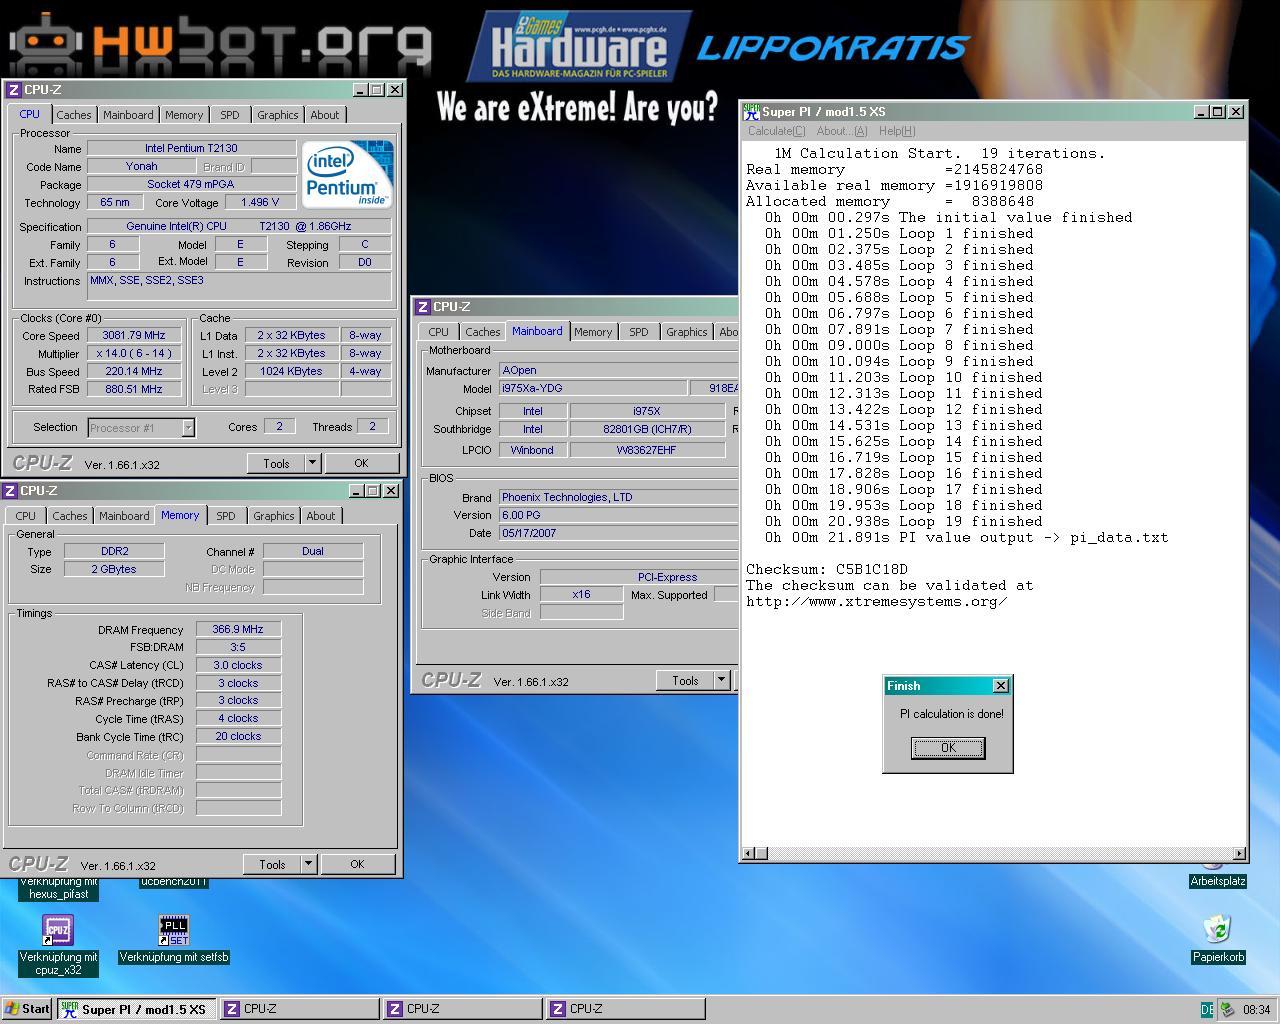
Task: Open Tools in the CPU-Z CPU window
Action: (x=276, y=464)
